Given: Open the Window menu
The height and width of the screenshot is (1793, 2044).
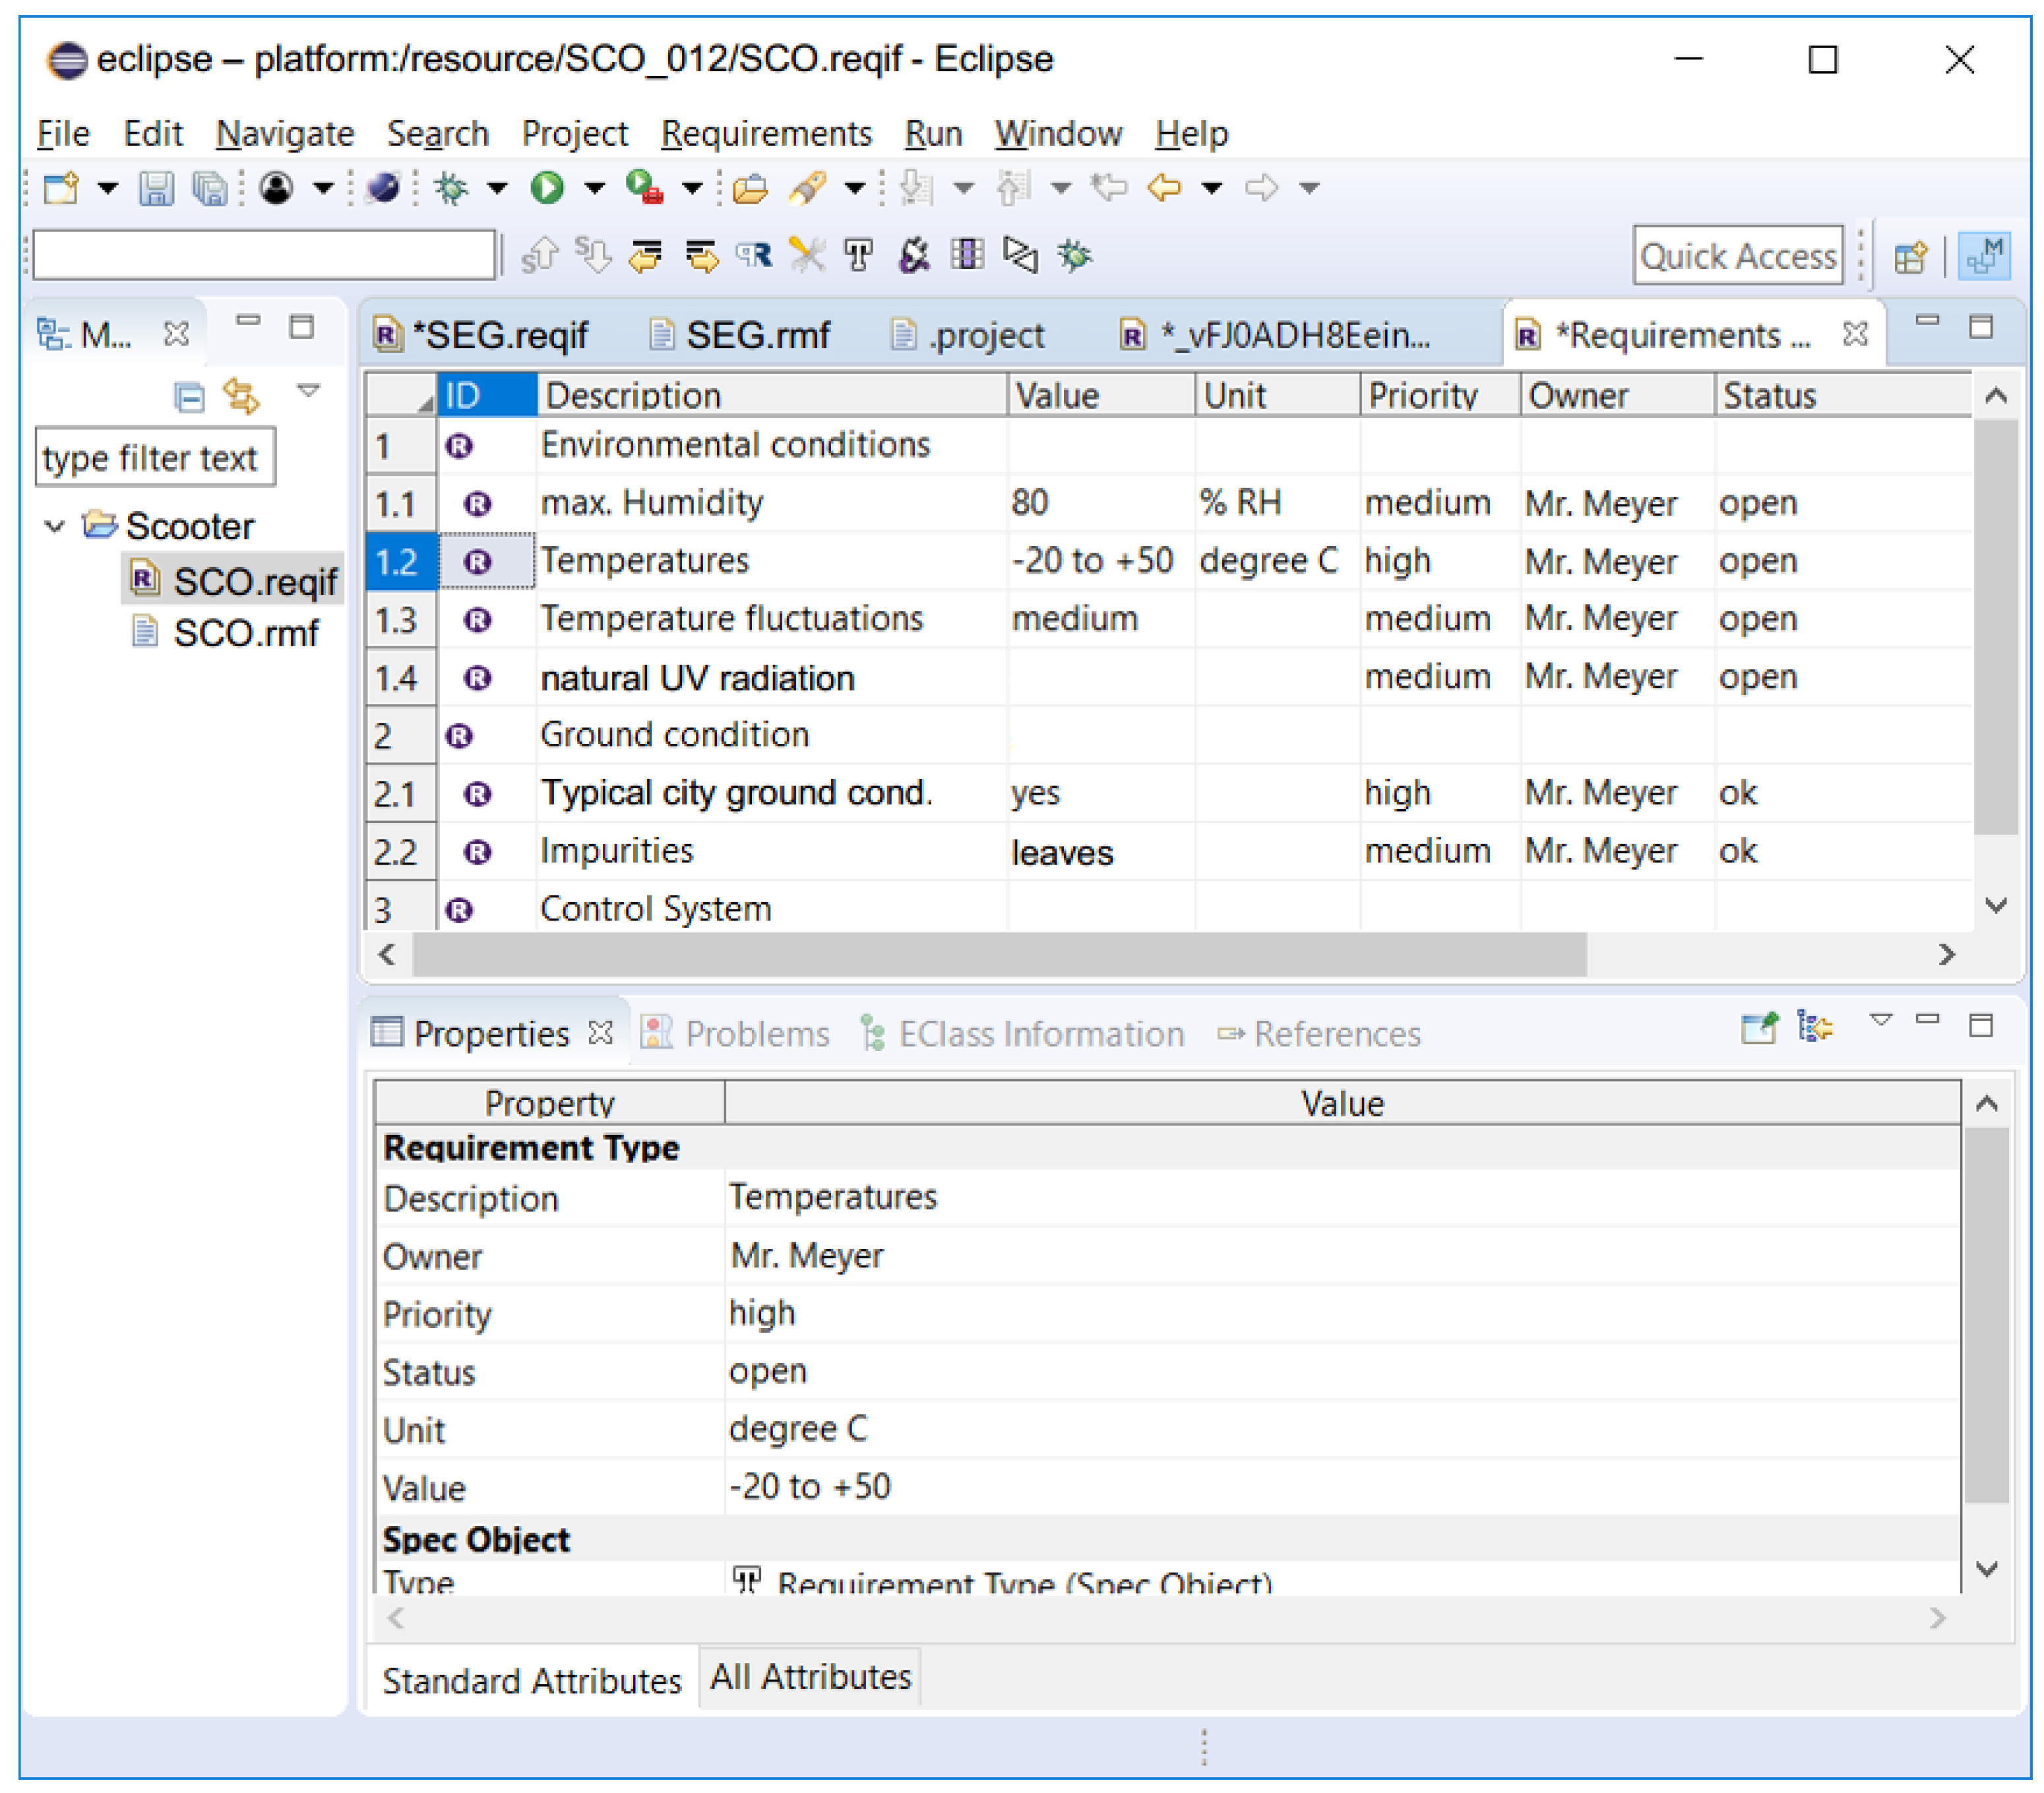Looking at the screenshot, I should pos(1058,133).
